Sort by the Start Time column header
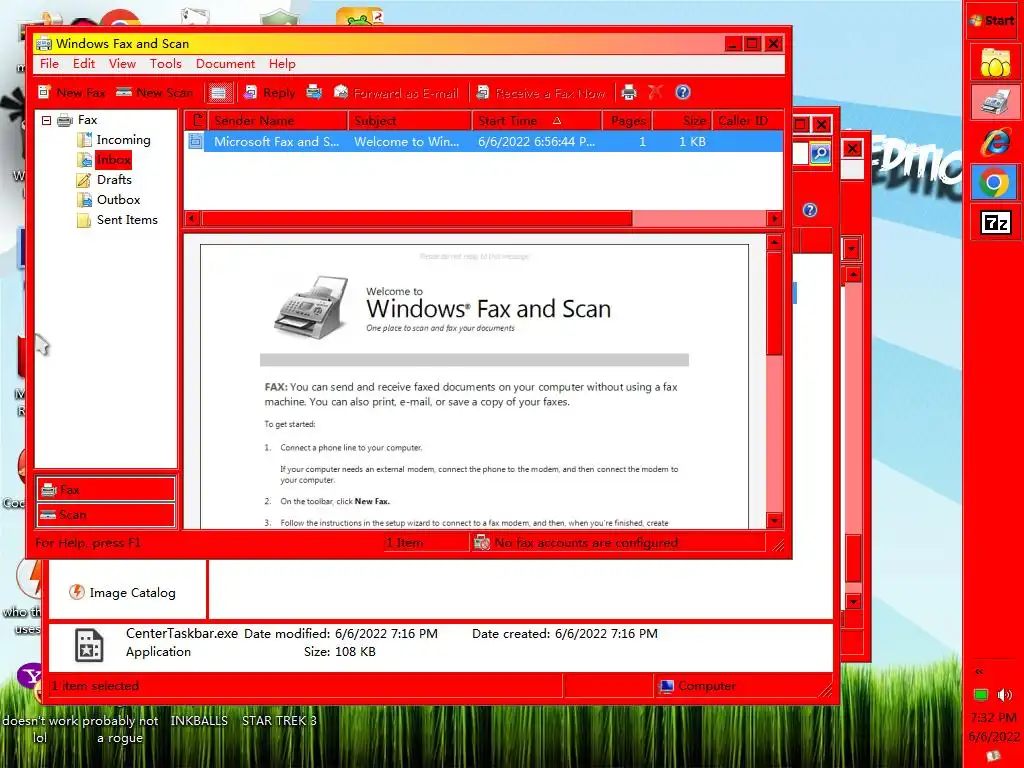The width and height of the screenshot is (1024, 768). pyautogui.click(x=536, y=120)
